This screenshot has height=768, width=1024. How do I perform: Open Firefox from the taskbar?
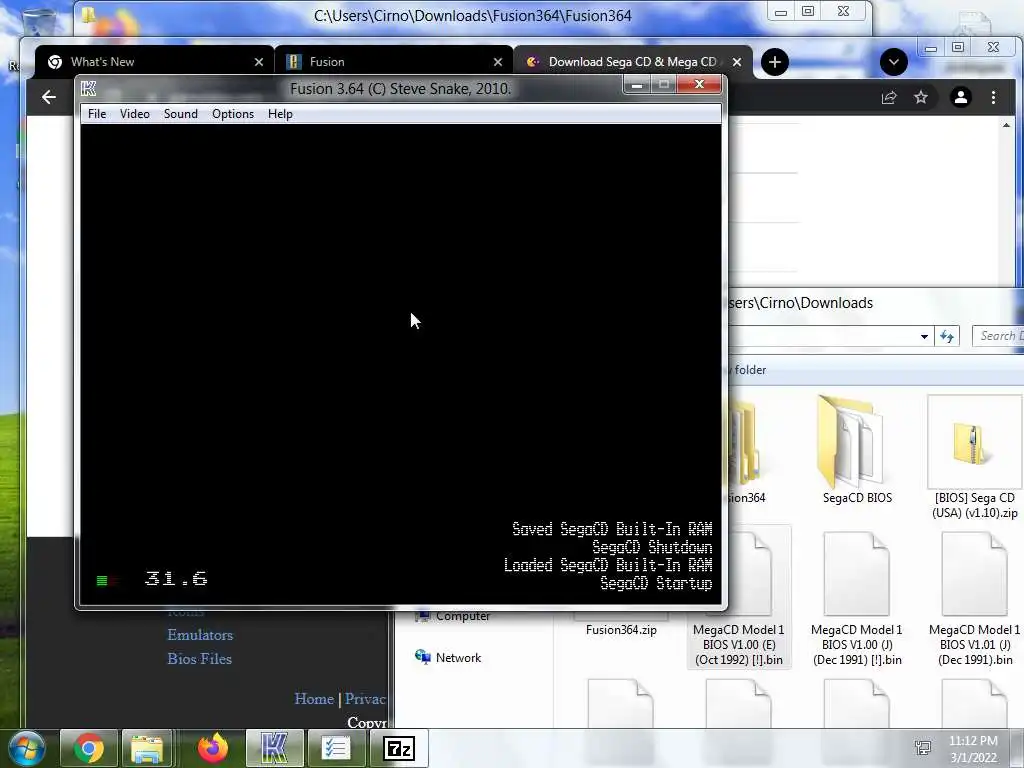click(x=213, y=748)
